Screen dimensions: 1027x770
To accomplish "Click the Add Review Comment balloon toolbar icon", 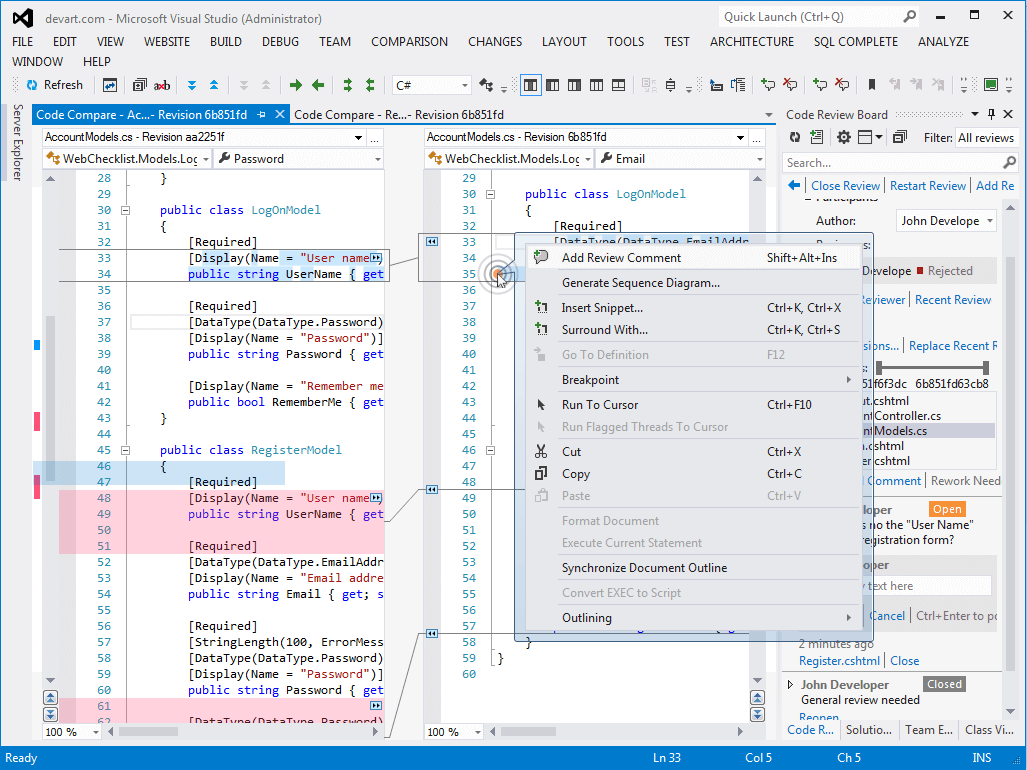I will coord(769,85).
